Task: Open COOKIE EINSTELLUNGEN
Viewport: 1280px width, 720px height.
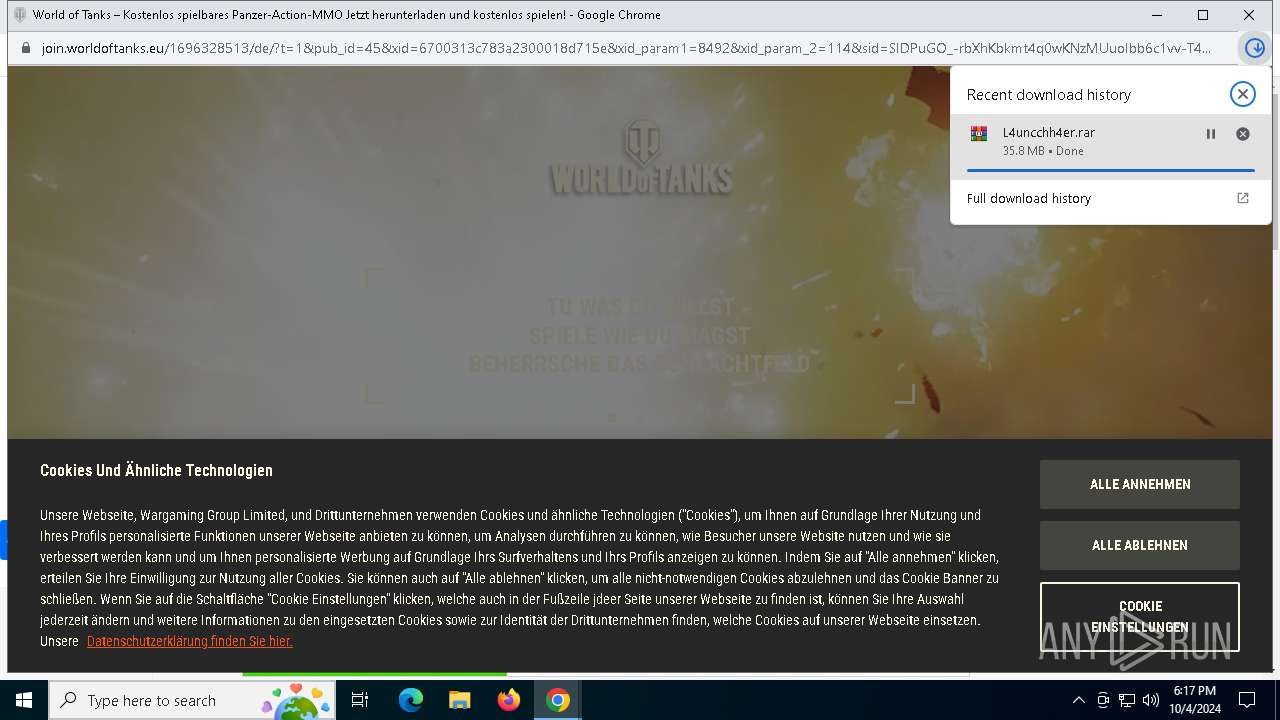Action: point(1140,617)
